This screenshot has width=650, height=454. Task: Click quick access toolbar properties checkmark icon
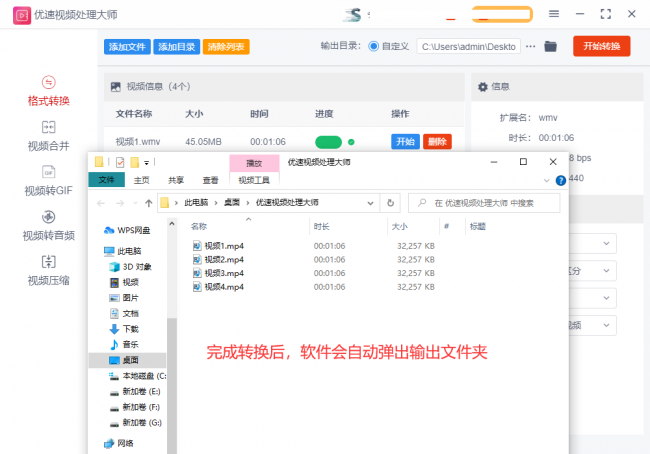point(120,162)
